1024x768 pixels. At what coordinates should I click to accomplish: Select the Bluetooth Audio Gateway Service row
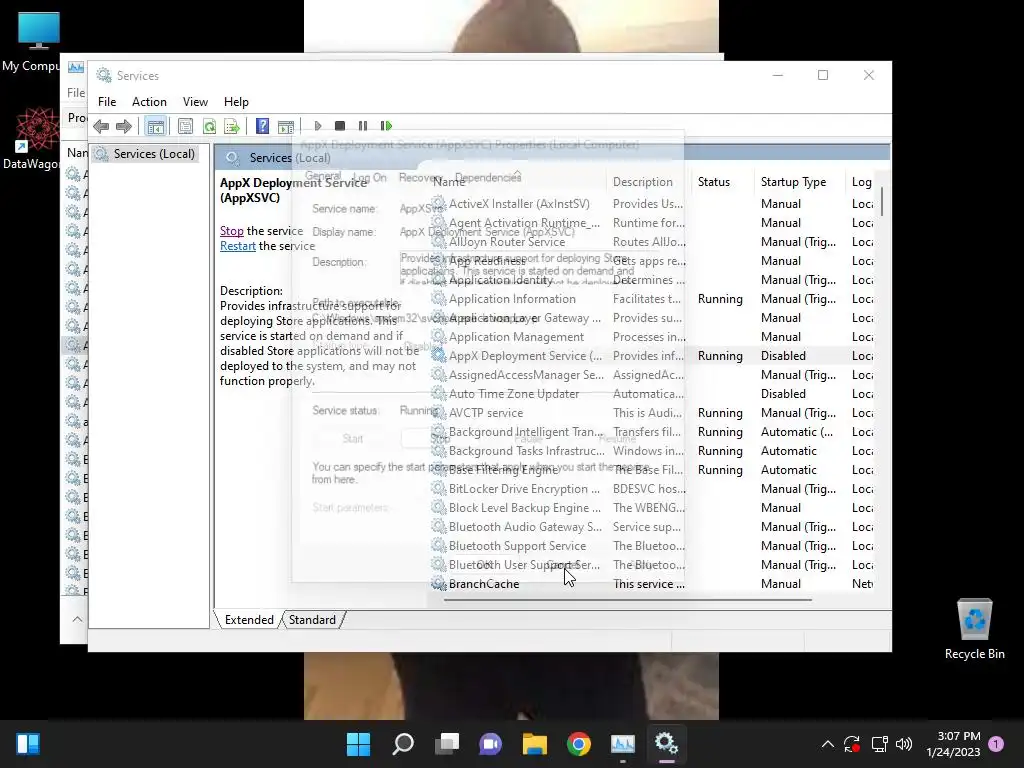tap(652, 526)
